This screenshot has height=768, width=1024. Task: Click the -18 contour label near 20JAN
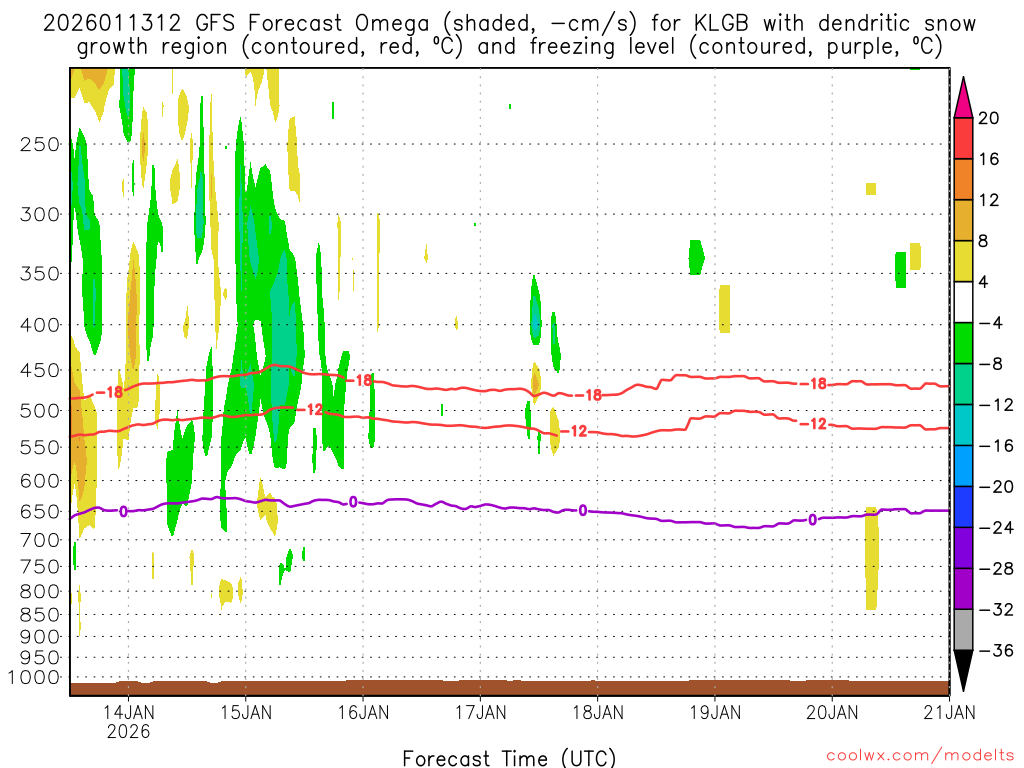[814, 383]
